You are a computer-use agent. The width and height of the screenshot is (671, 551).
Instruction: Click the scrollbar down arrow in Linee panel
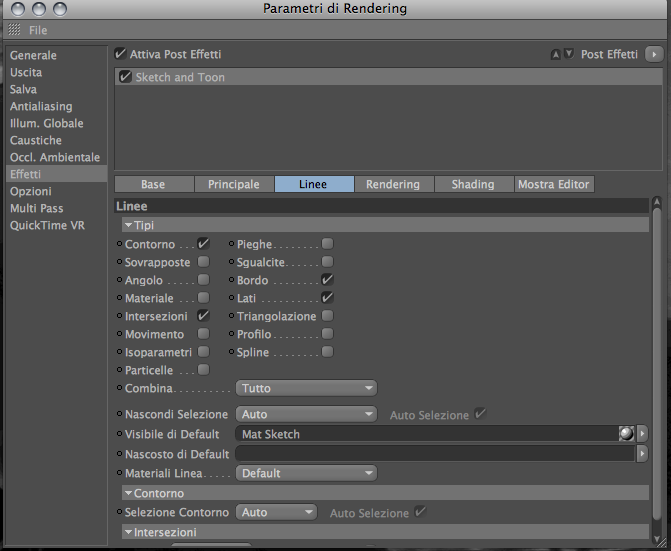click(657, 538)
